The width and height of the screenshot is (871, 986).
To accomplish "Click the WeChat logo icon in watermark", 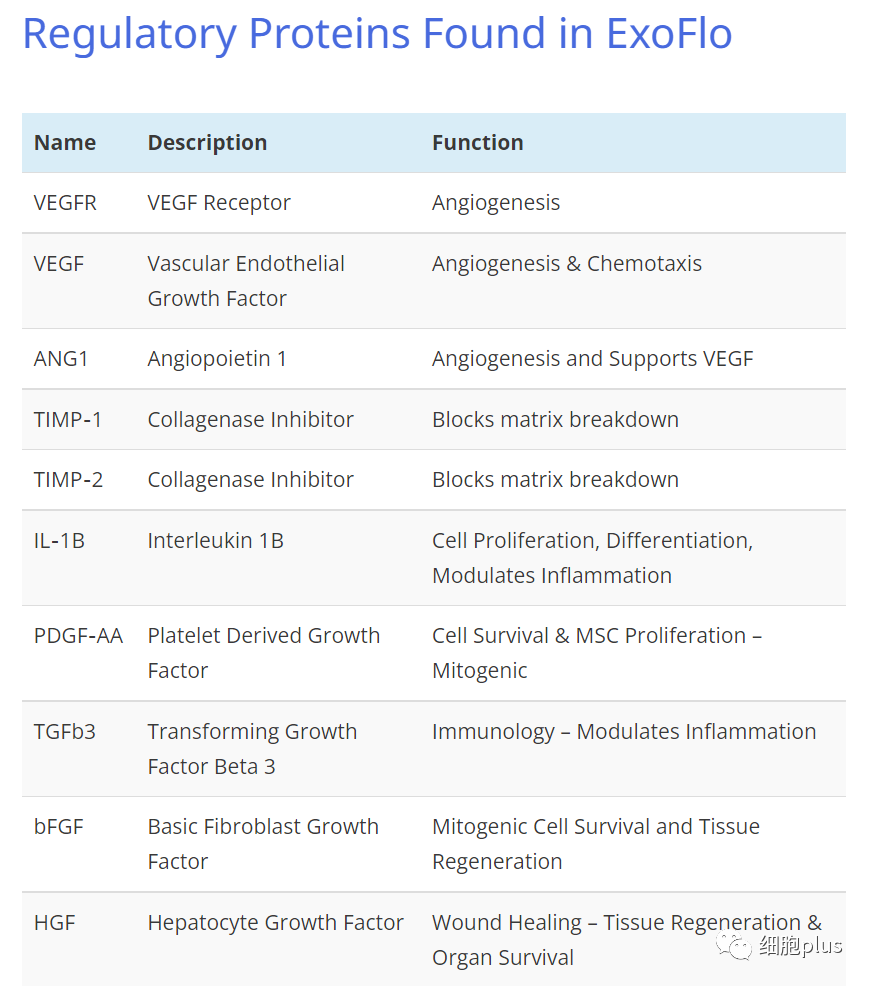I will (734, 946).
